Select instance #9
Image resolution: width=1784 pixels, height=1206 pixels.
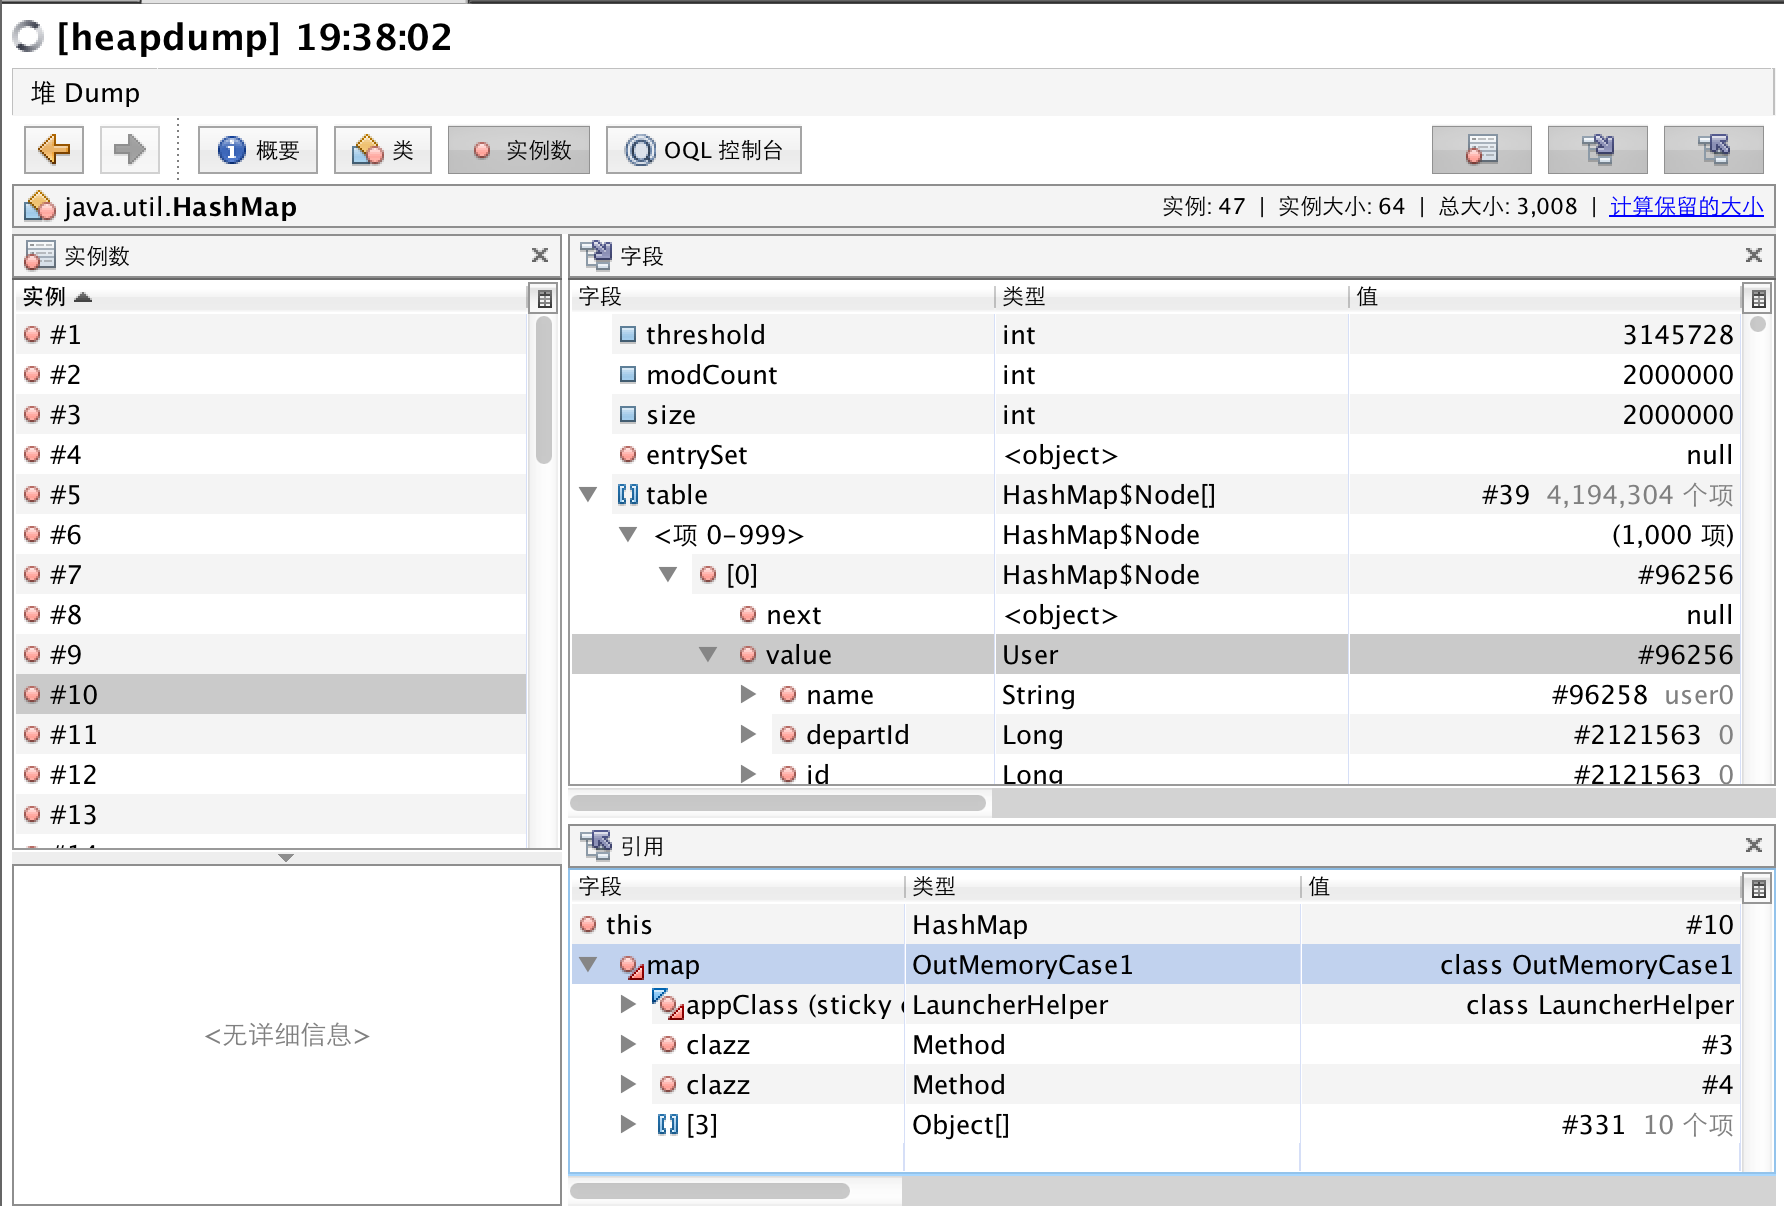[x=270, y=654]
